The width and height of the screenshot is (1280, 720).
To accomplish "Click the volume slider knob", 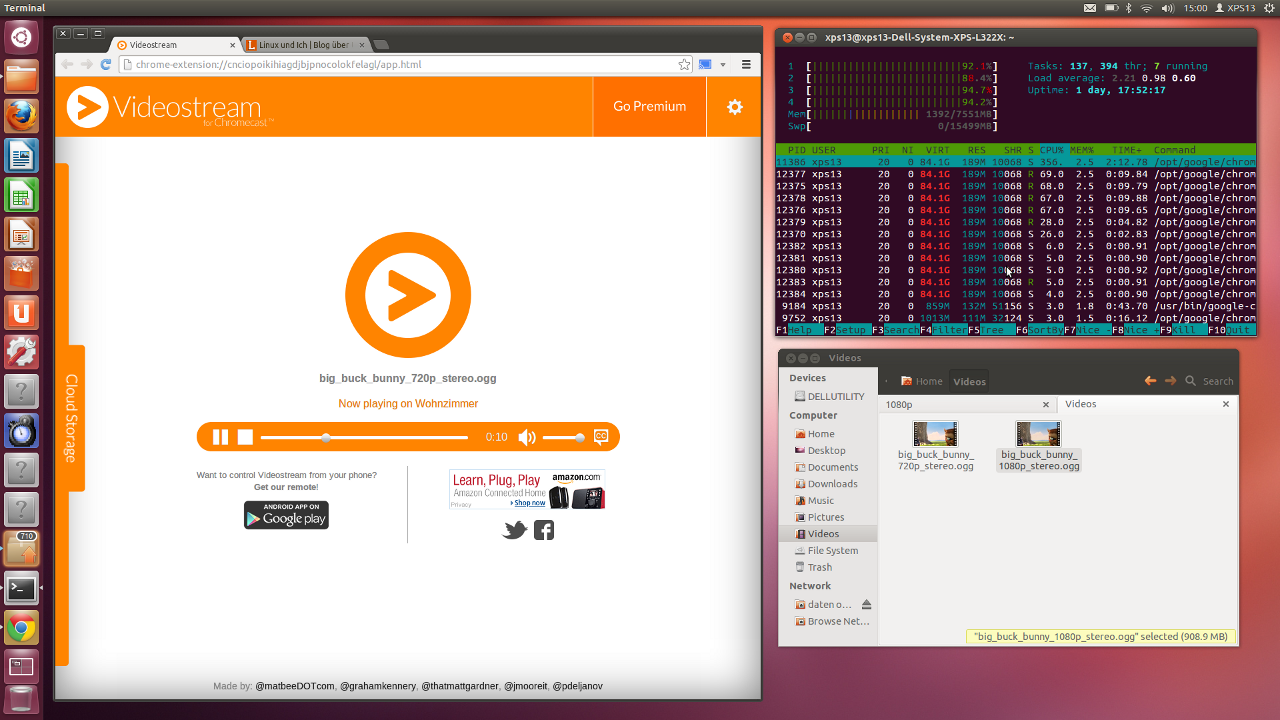I will [579, 437].
